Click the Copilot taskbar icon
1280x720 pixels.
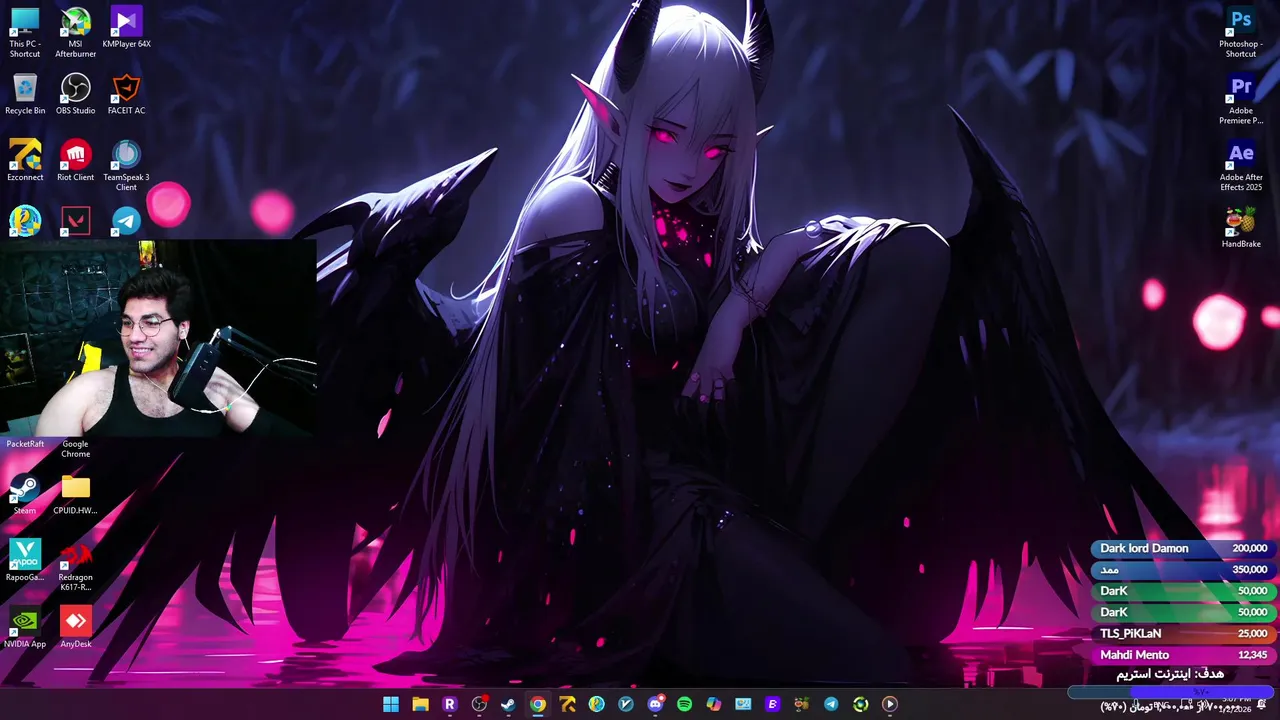(713, 704)
